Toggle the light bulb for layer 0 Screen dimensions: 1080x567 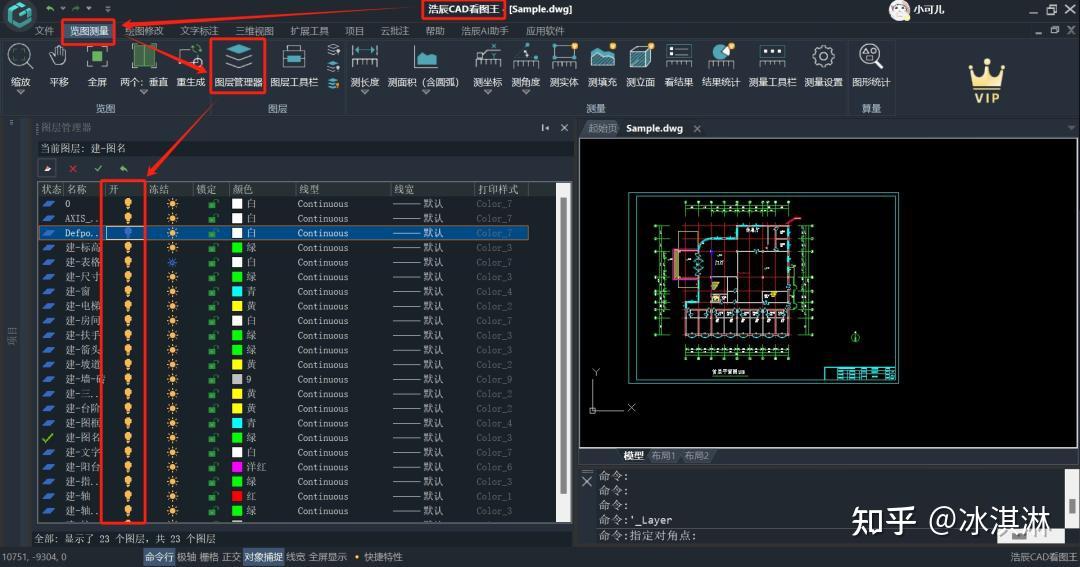pyautogui.click(x=127, y=204)
